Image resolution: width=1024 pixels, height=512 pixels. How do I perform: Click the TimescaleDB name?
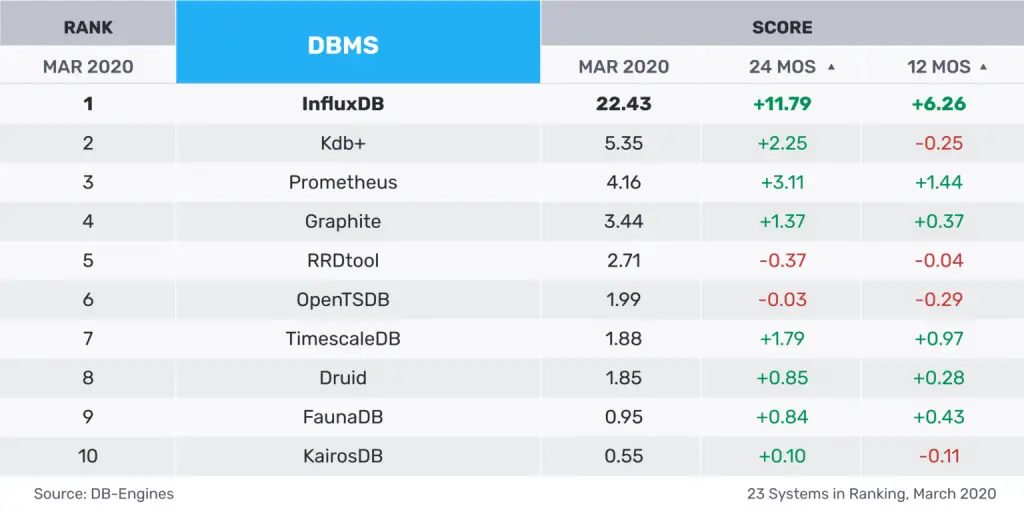[343, 338]
